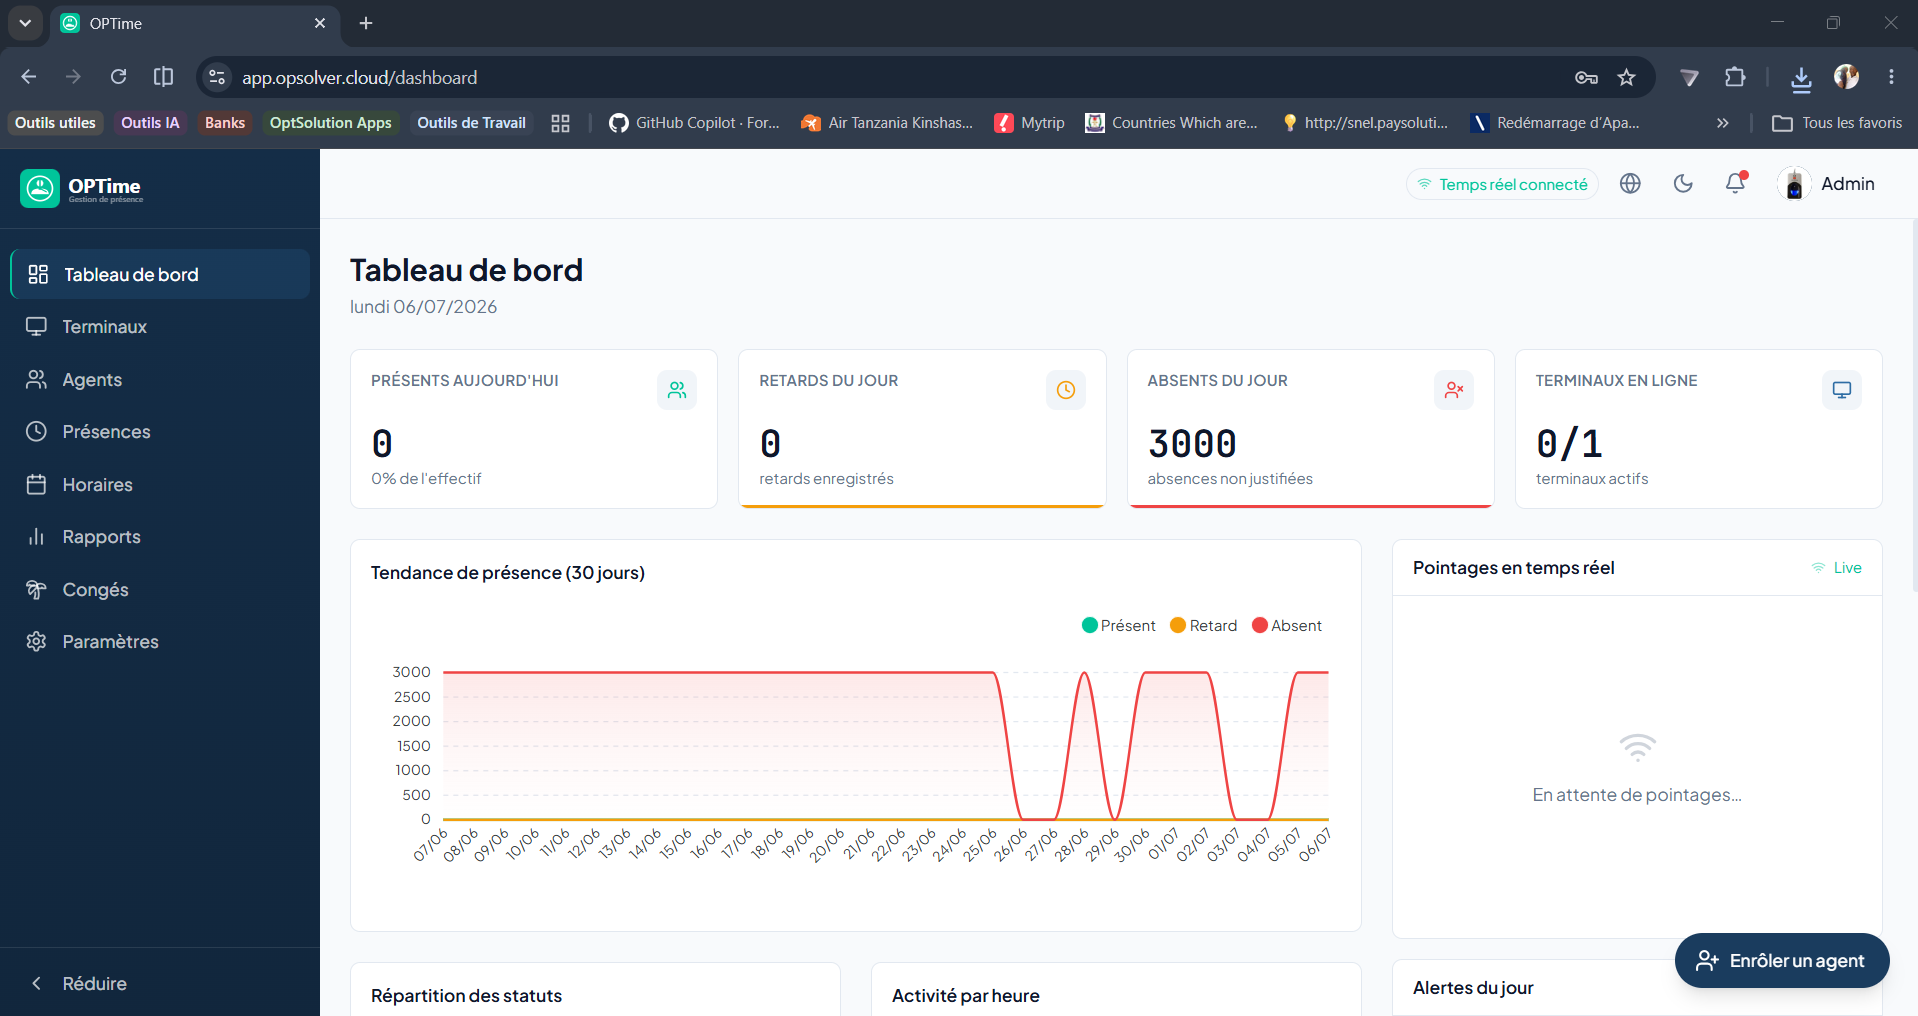Bookmark this page with the star icon
The height and width of the screenshot is (1016, 1918).
point(1627,77)
